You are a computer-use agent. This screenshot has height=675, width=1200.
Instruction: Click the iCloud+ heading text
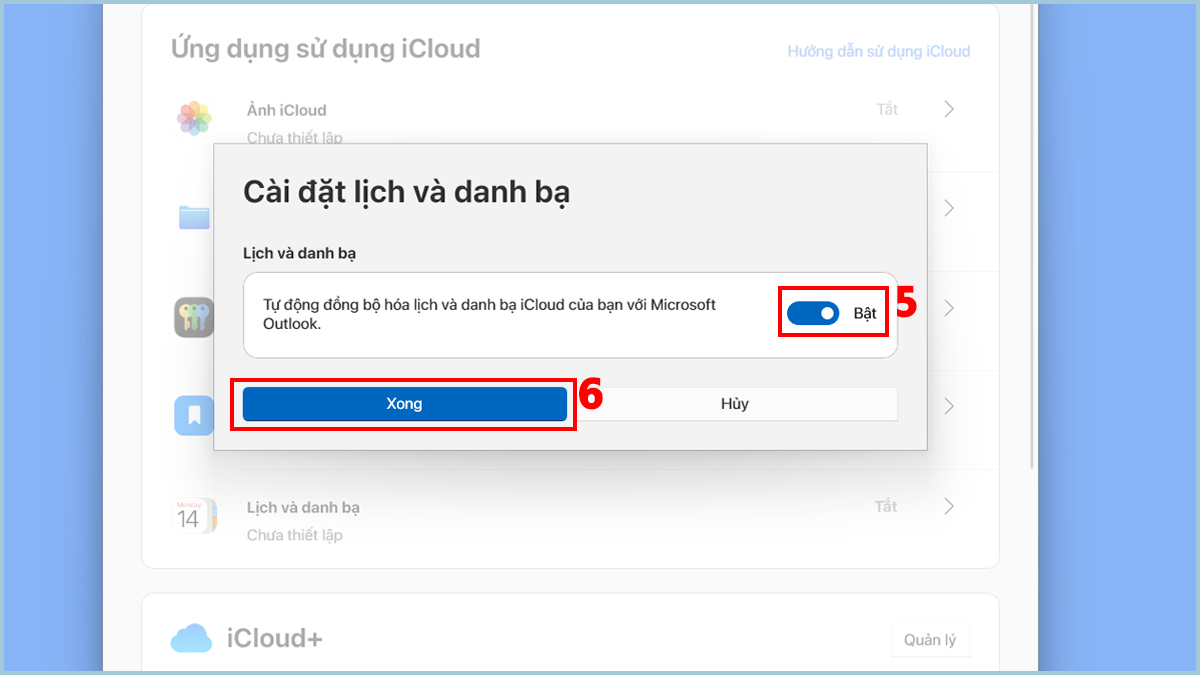[x=275, y=638]
